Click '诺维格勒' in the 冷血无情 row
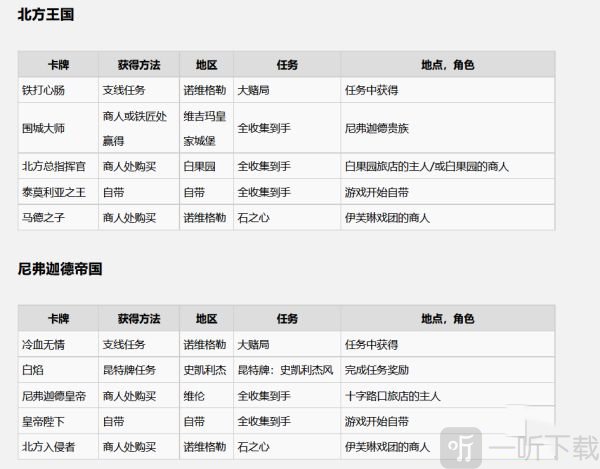This screenshot has height=469, width=600. [205, 344]
